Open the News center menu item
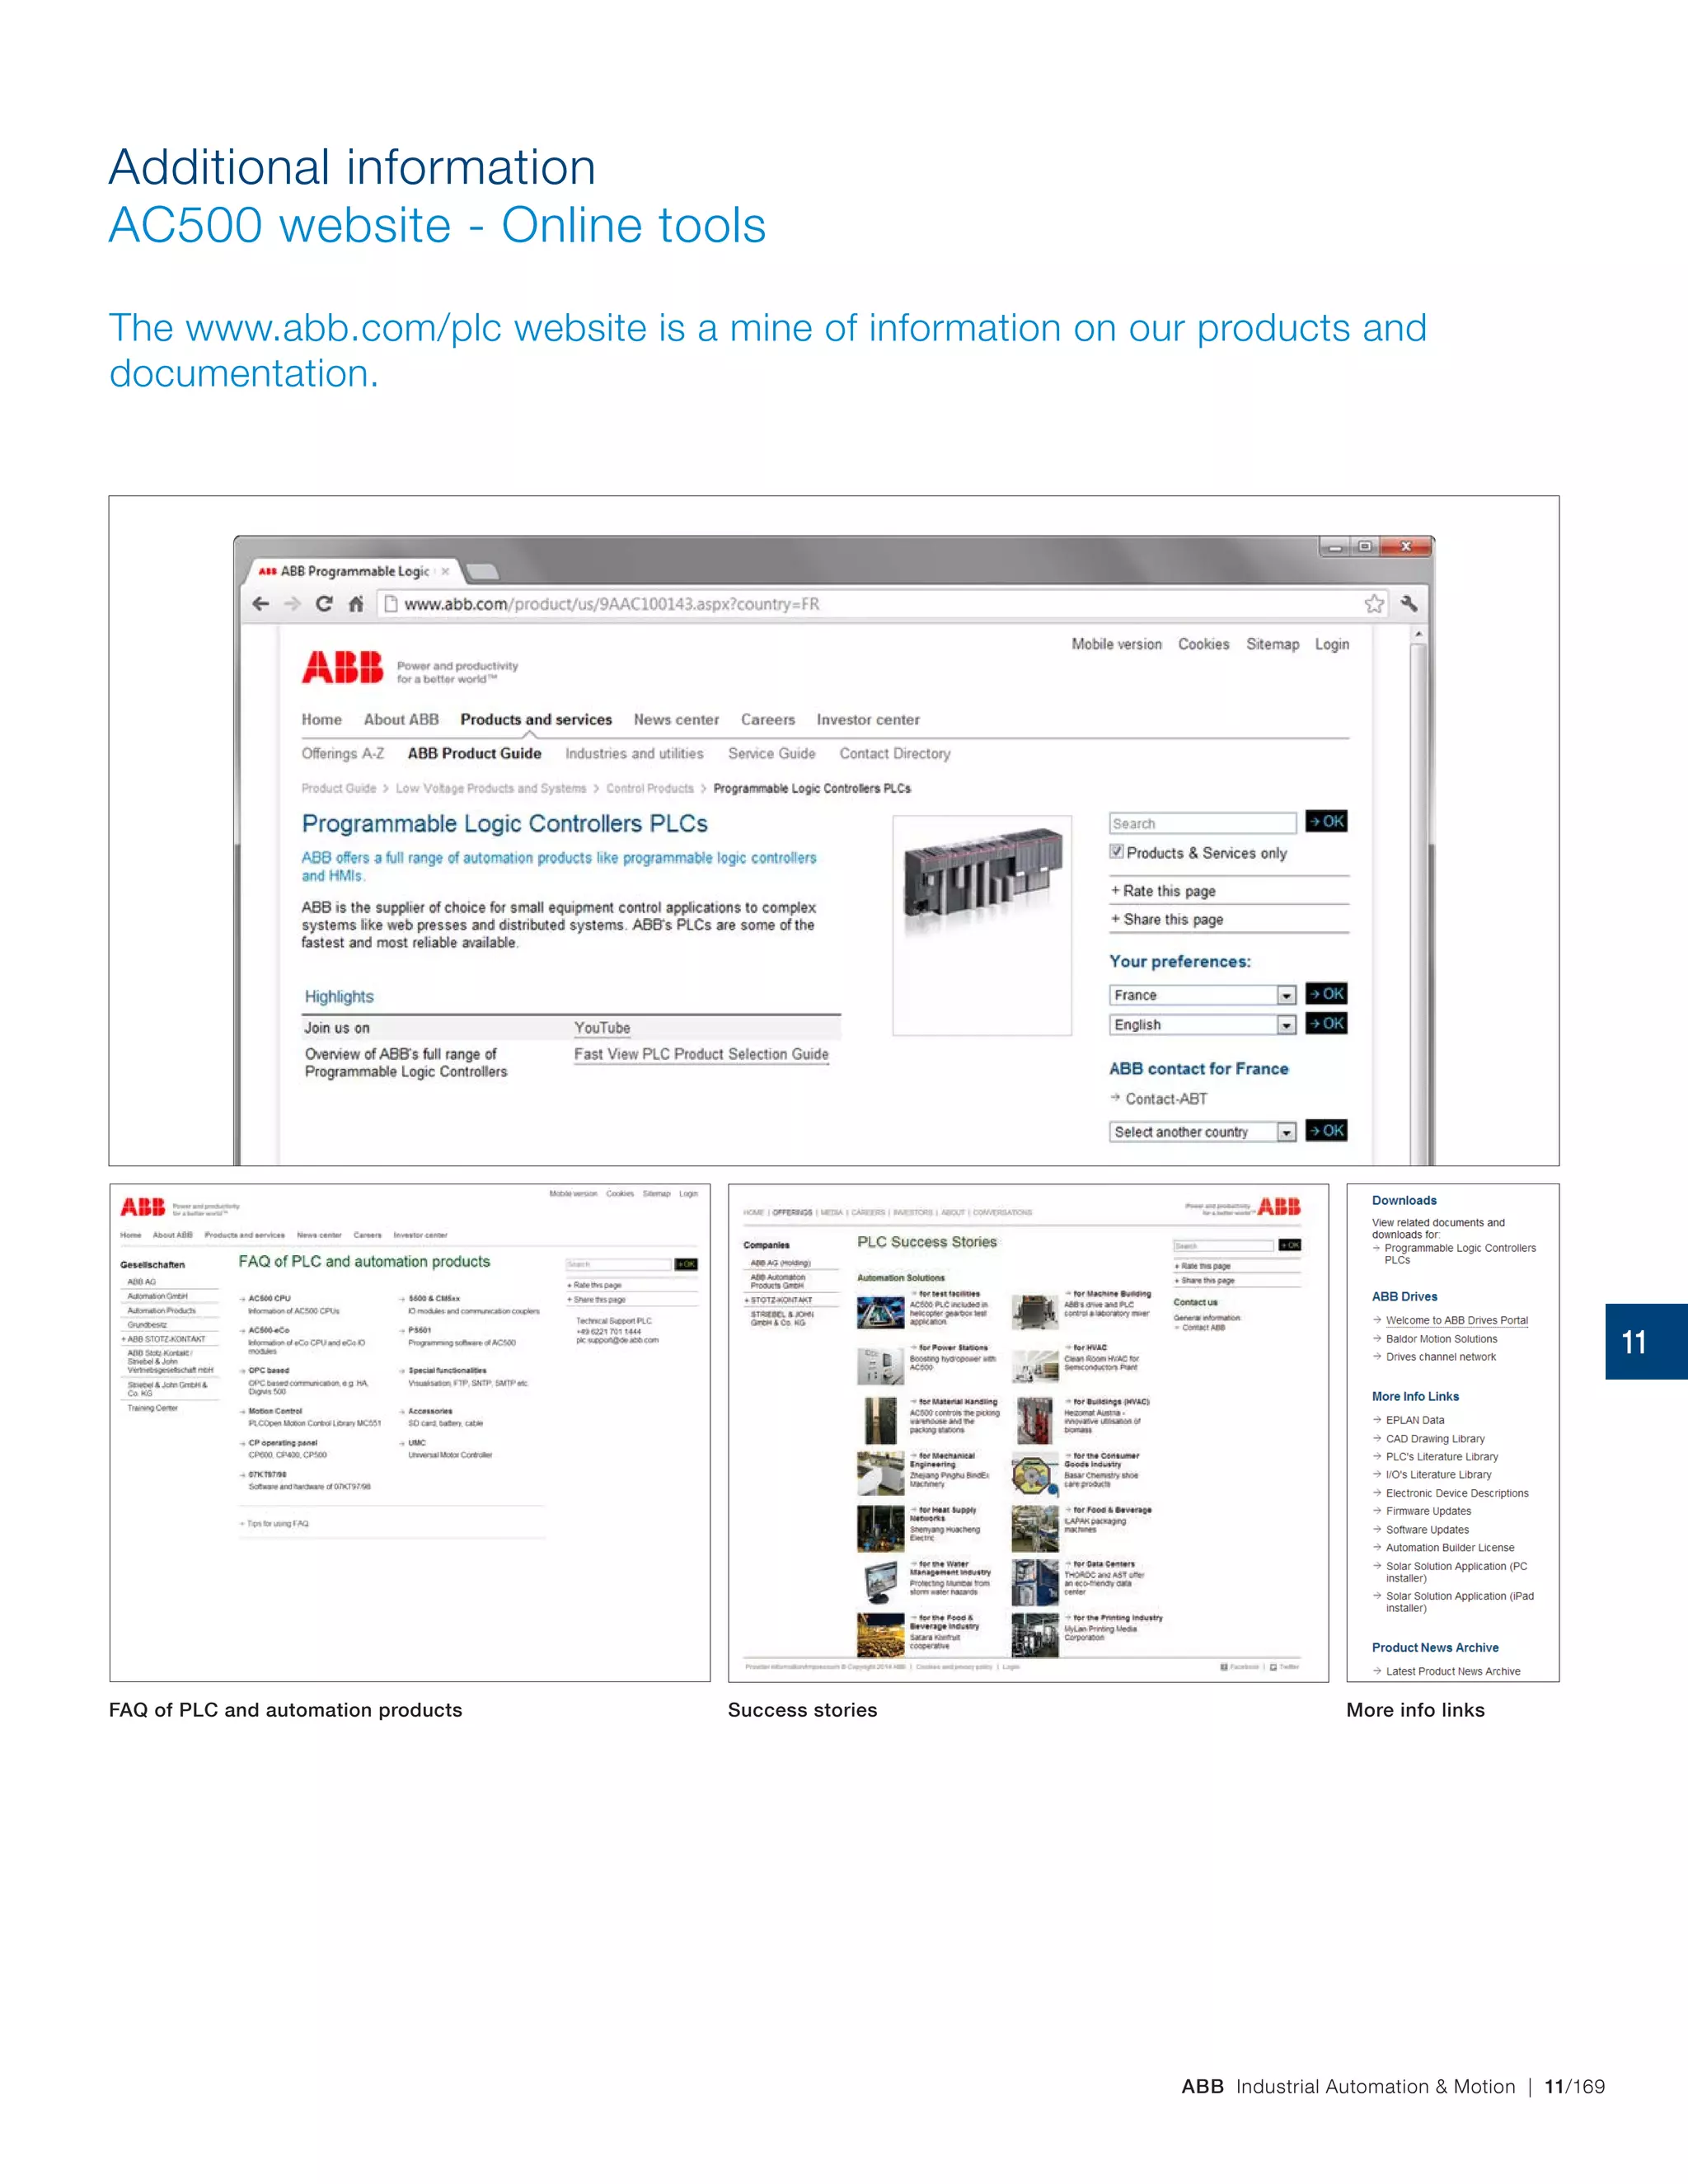Image resolution: width=1688 pixels, height=2184 pixels. click(x=676, y=720)
